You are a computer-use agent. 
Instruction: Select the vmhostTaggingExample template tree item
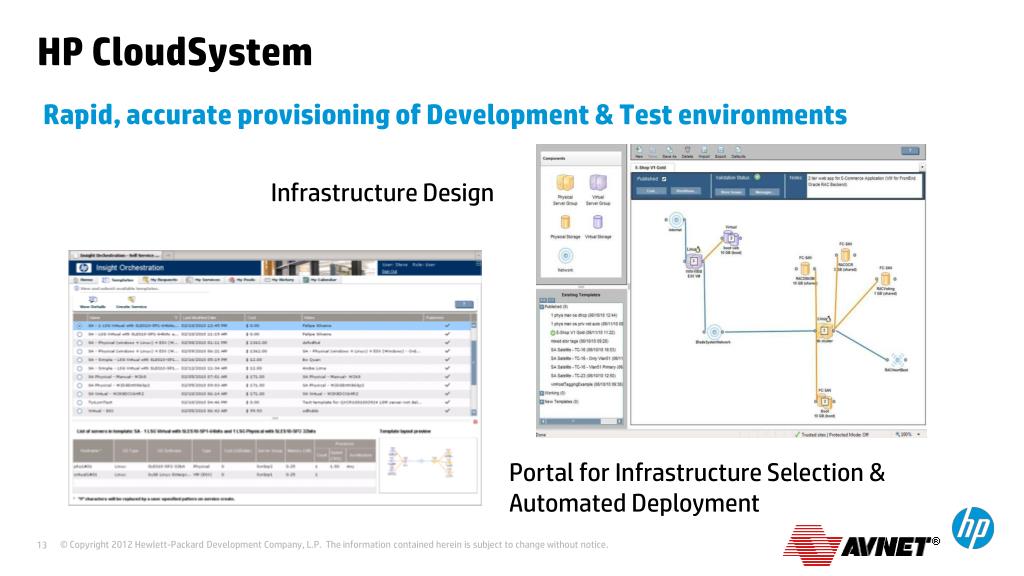[586, 384]
